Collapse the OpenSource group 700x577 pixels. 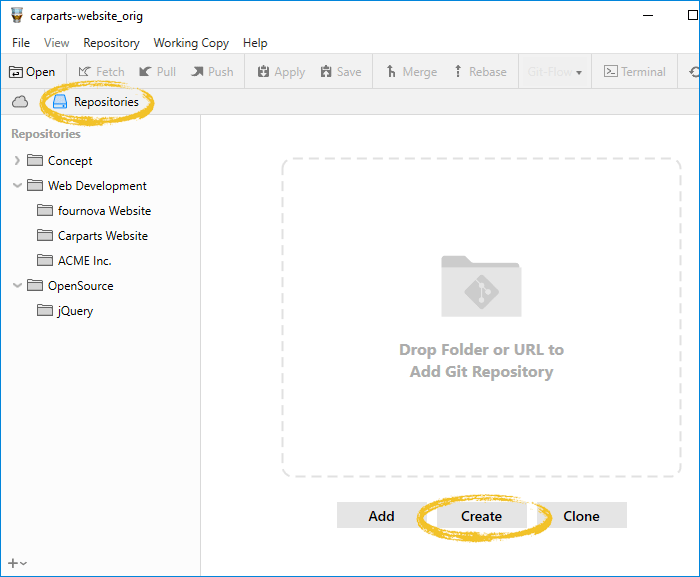tap(17, 286)
